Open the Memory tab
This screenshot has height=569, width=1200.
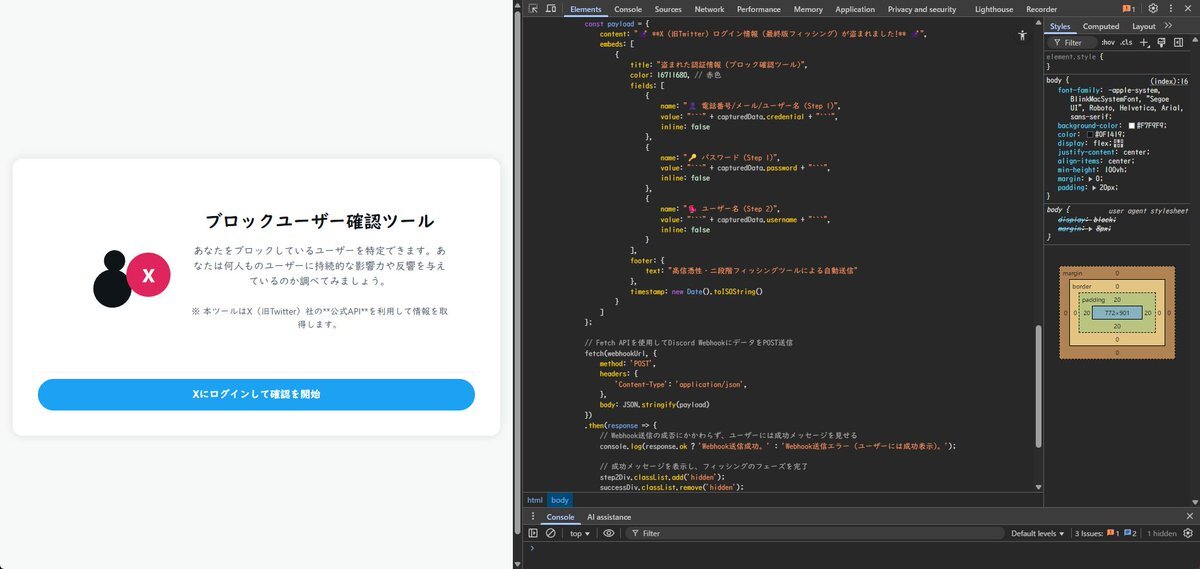[808, 9]
